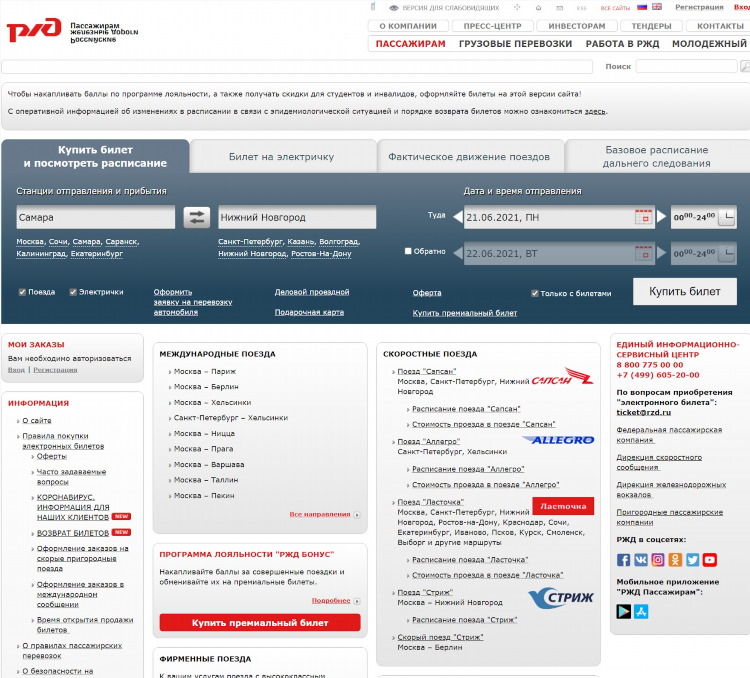This screenshot has width=750, height=678.
Task: Click the eye icon for visually impaired version
Action: [x=394, y=8]
